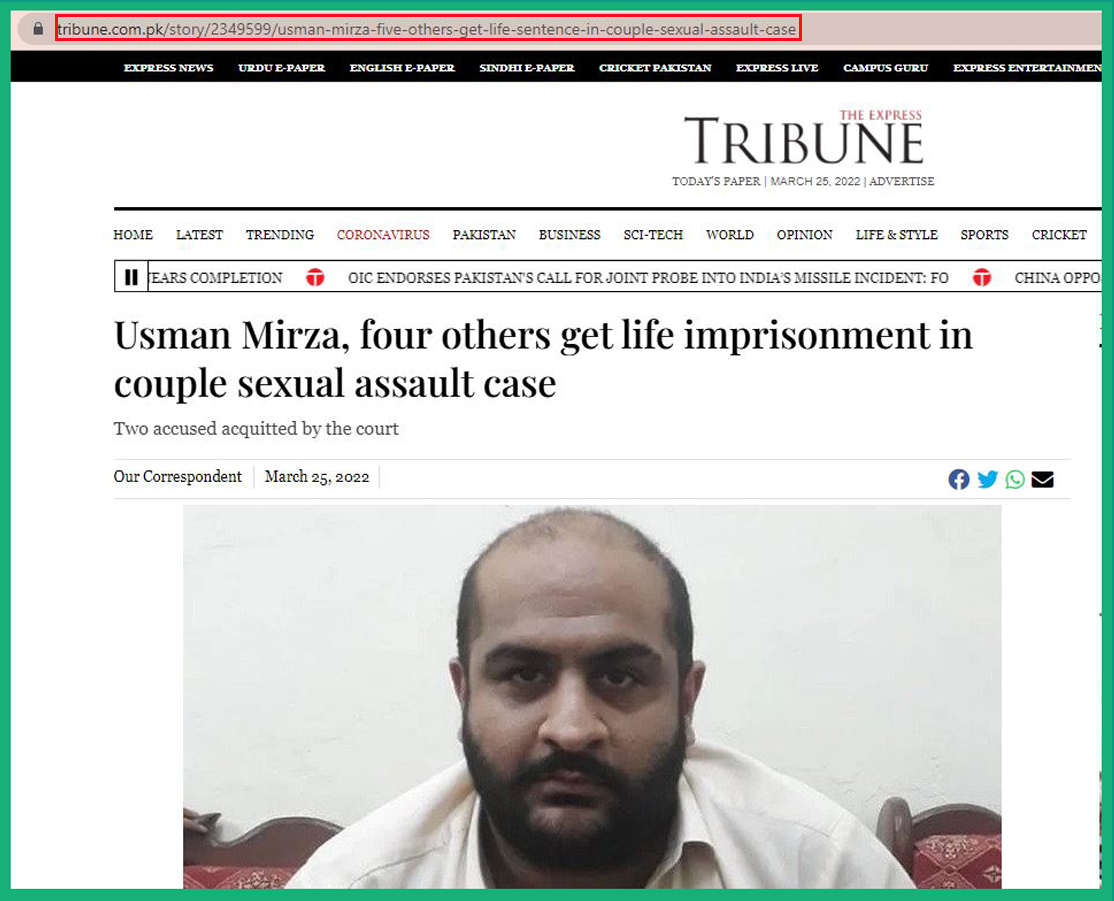Click the Express Tribune logo
1114x901 pixels.
804,138
